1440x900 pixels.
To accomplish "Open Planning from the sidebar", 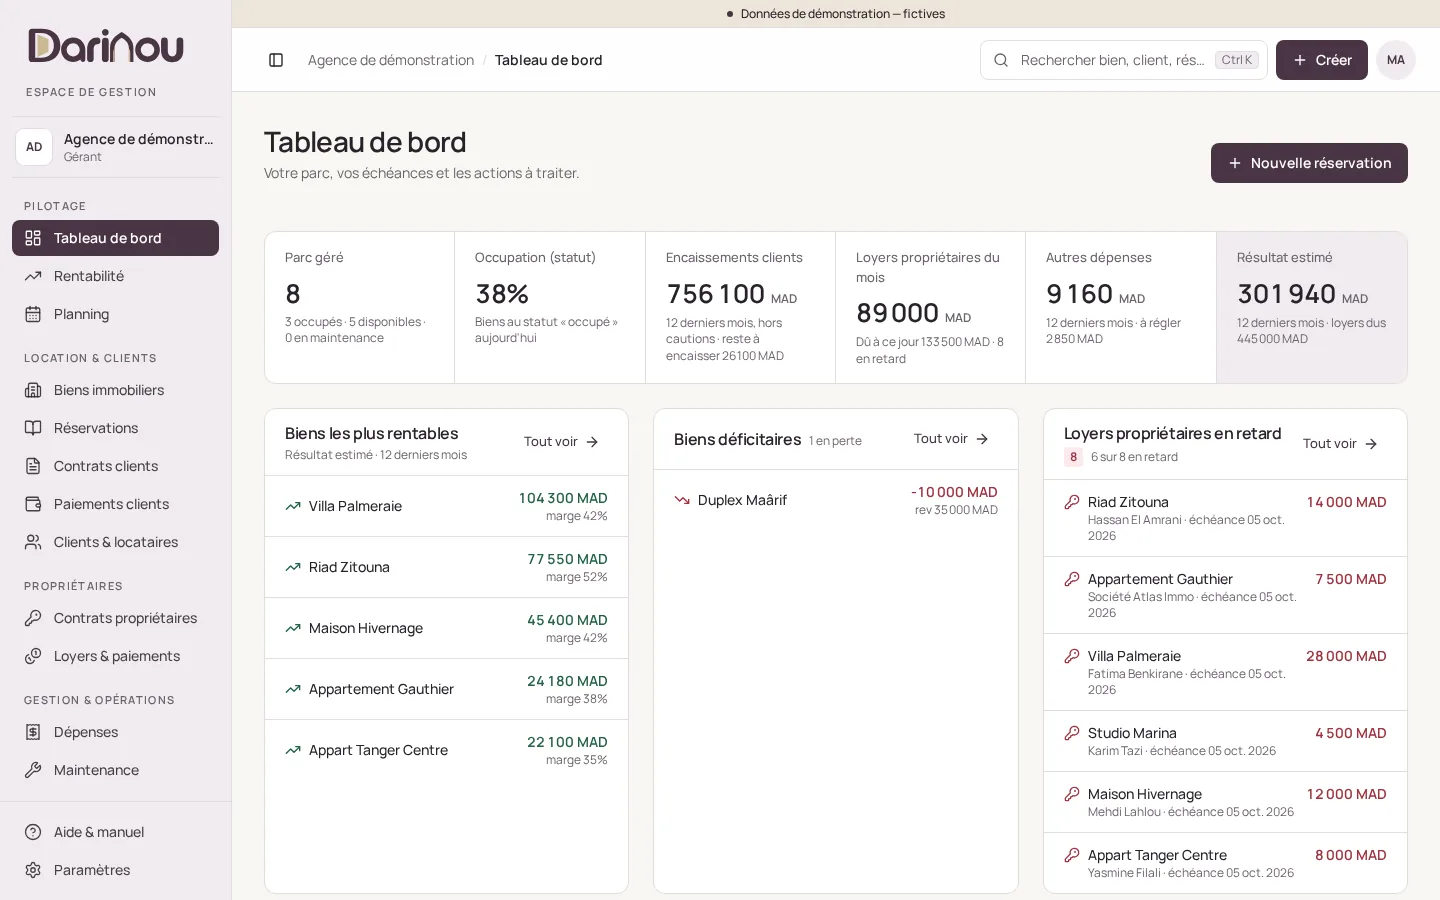I will pyautogui.click(x=116, y=314).
